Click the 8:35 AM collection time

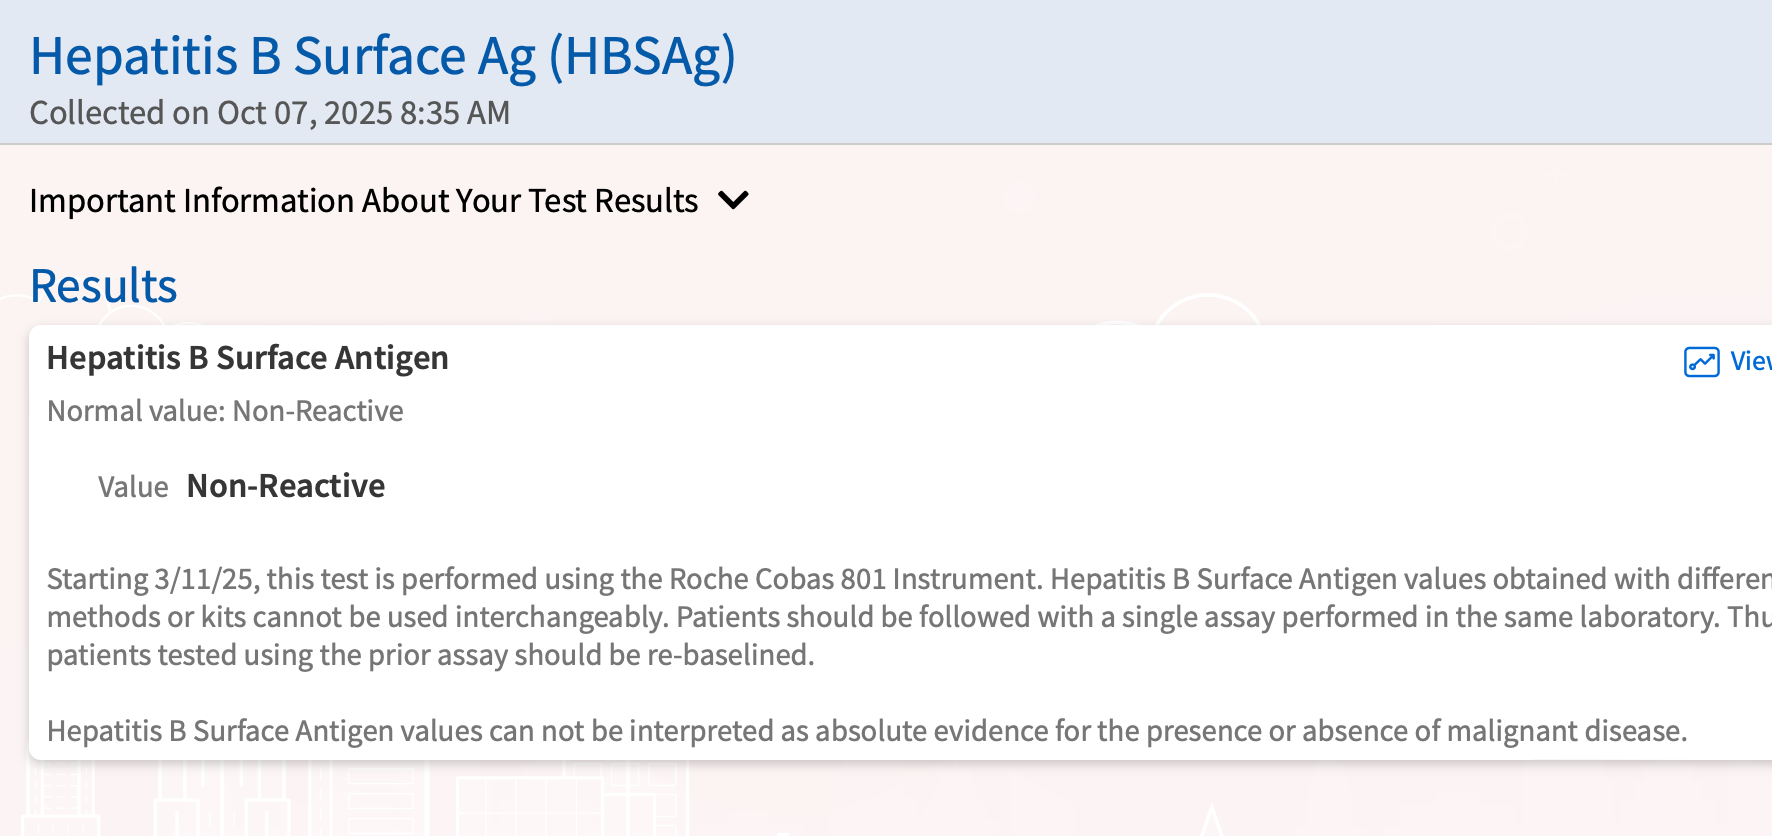tap(454, 113)
